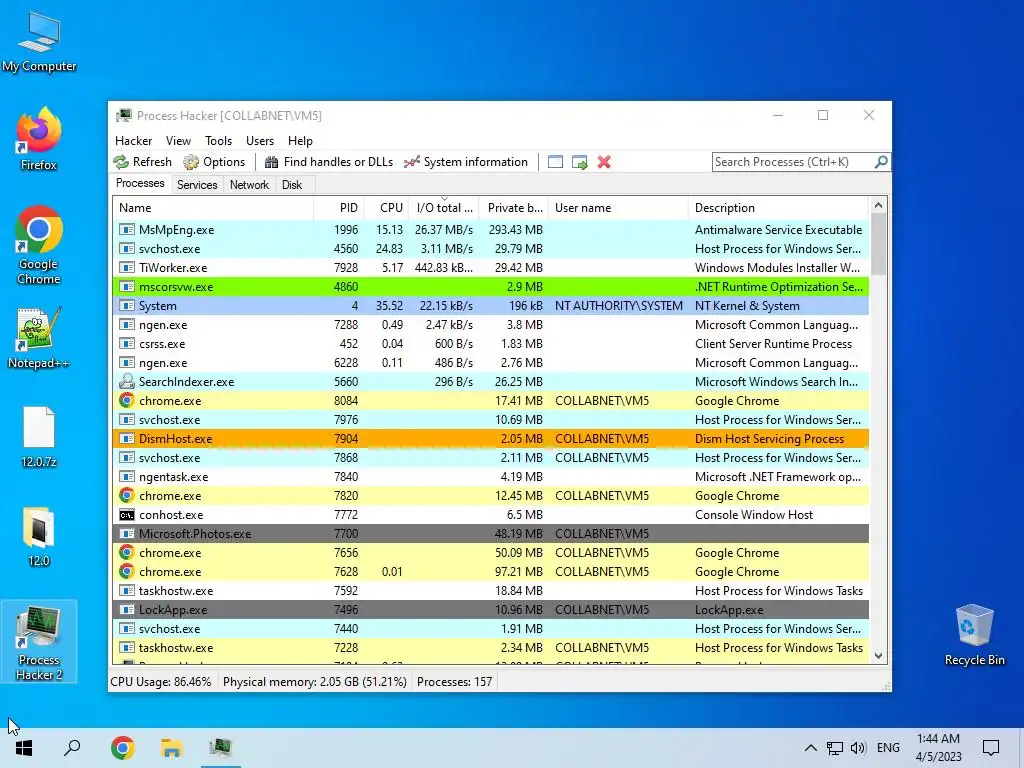1024x768 pixels.
Task: Select the ngentask.exe process row
Action: coord(490,477)
